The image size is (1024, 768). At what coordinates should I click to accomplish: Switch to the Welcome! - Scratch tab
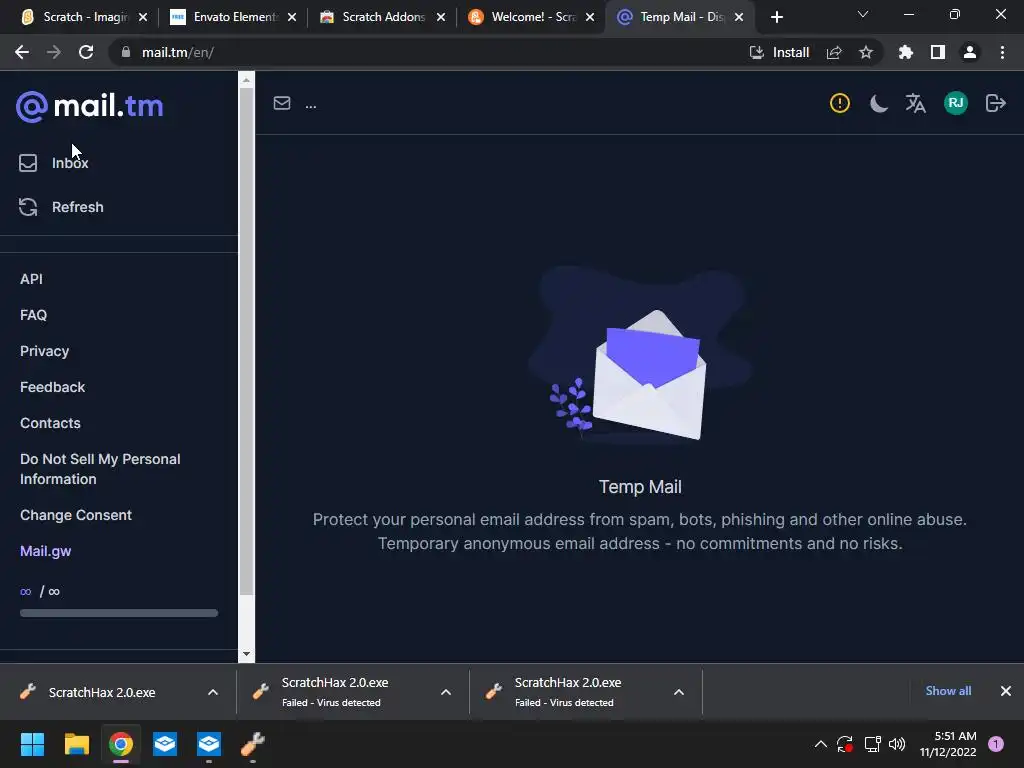532,17
